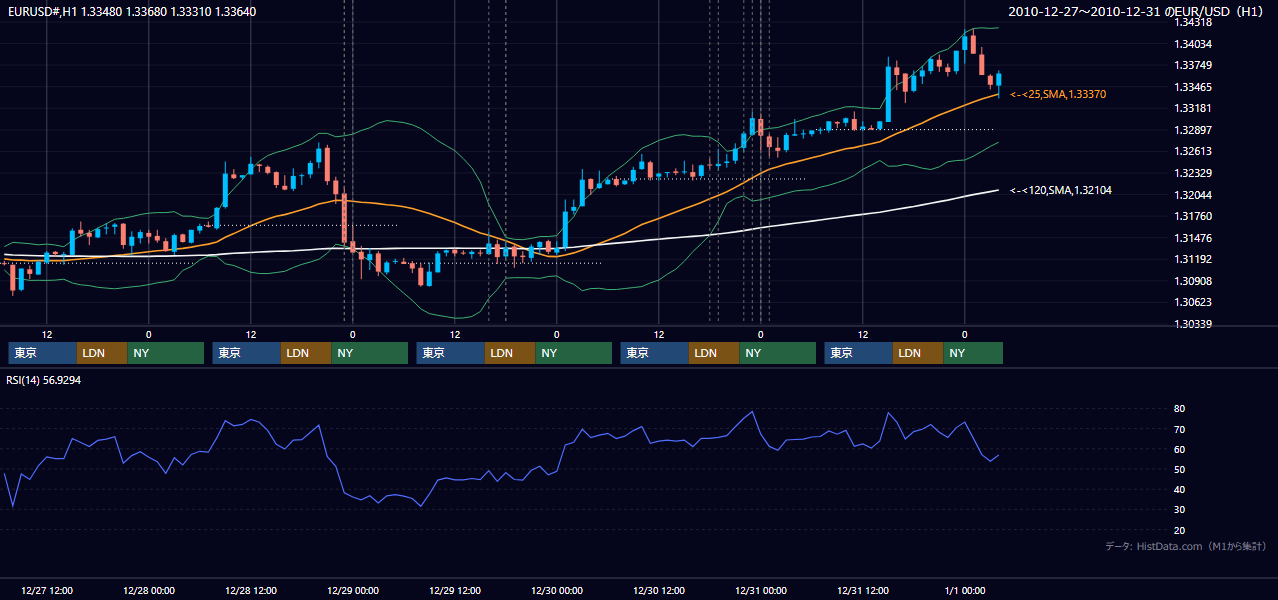The image size is (1278, 600).
Task: Click the NY session block for 12/27
Action: coord(166,353)
